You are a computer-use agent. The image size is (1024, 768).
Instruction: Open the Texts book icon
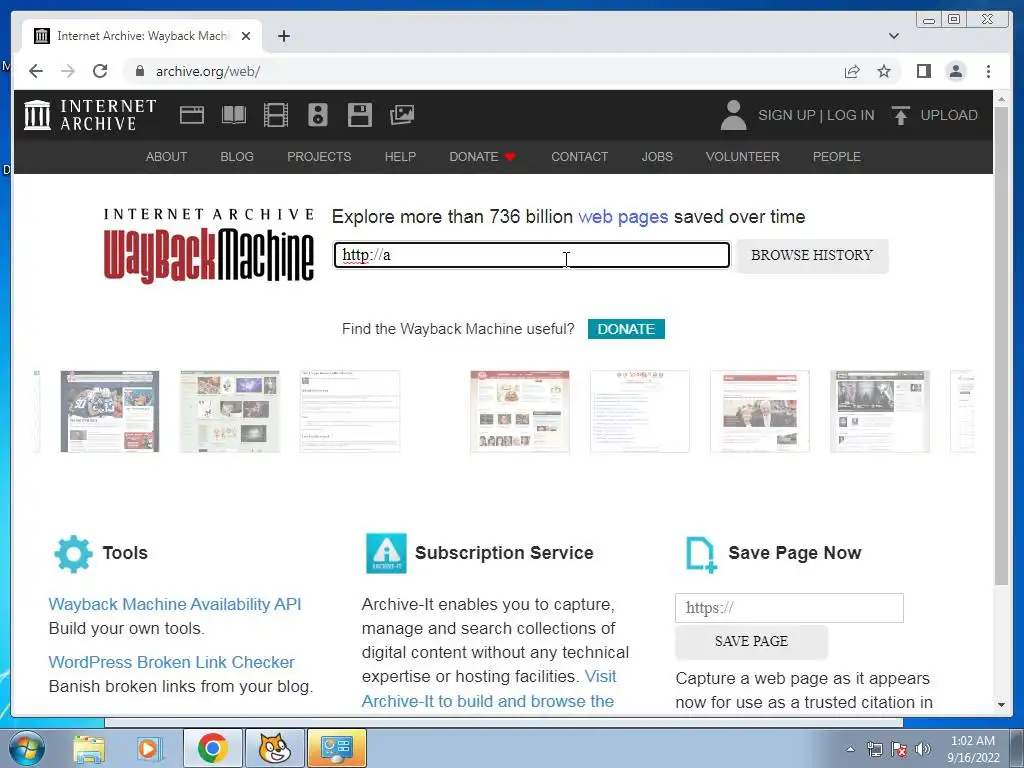[x=234, y=115]
